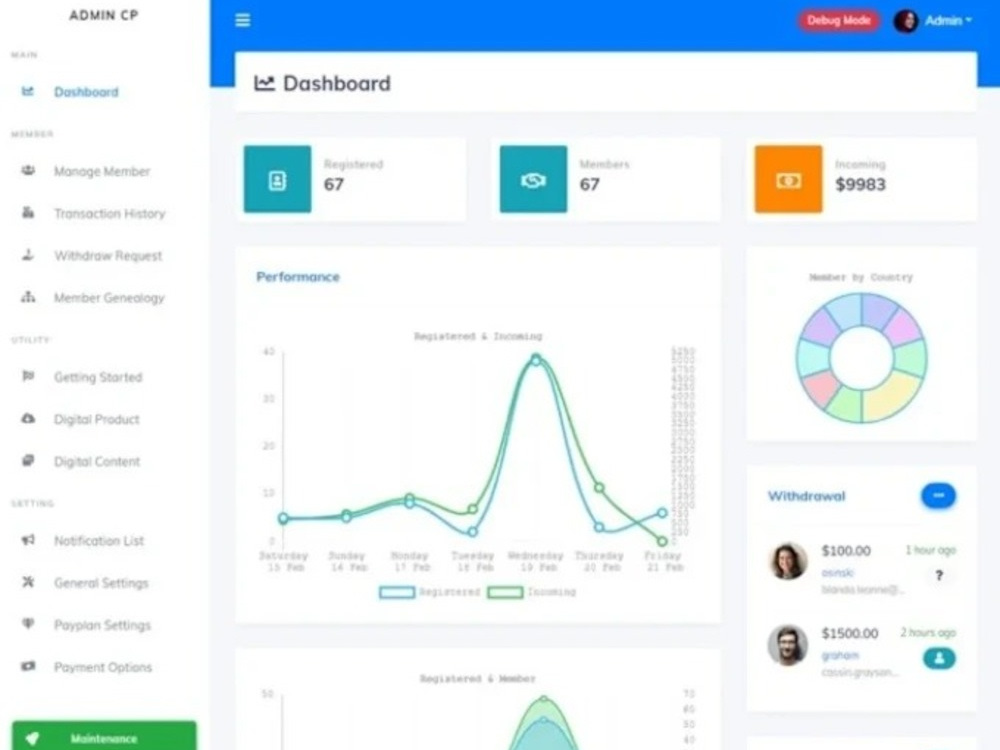
Task: Click the $1500.00 withdrawal avatar
Action: (788, 645)
